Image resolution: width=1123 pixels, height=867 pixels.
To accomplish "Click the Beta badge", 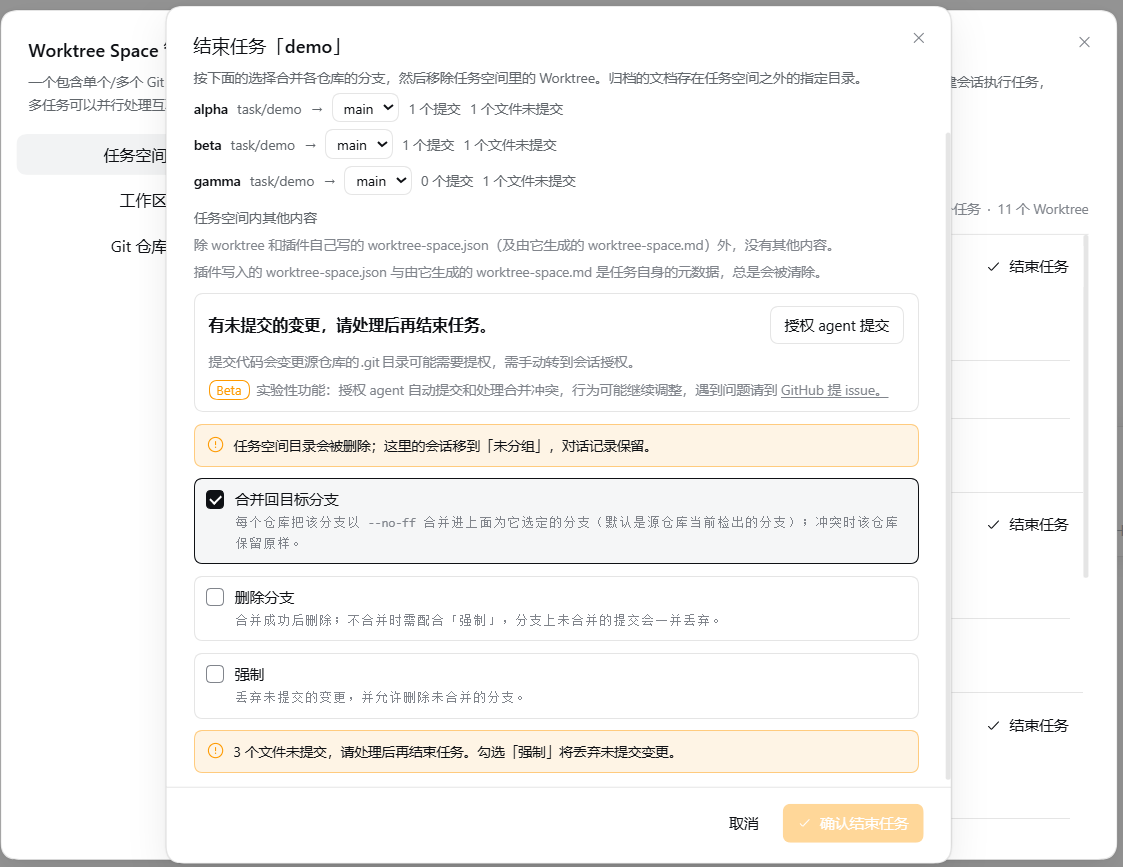I will [x=229, y=390].
